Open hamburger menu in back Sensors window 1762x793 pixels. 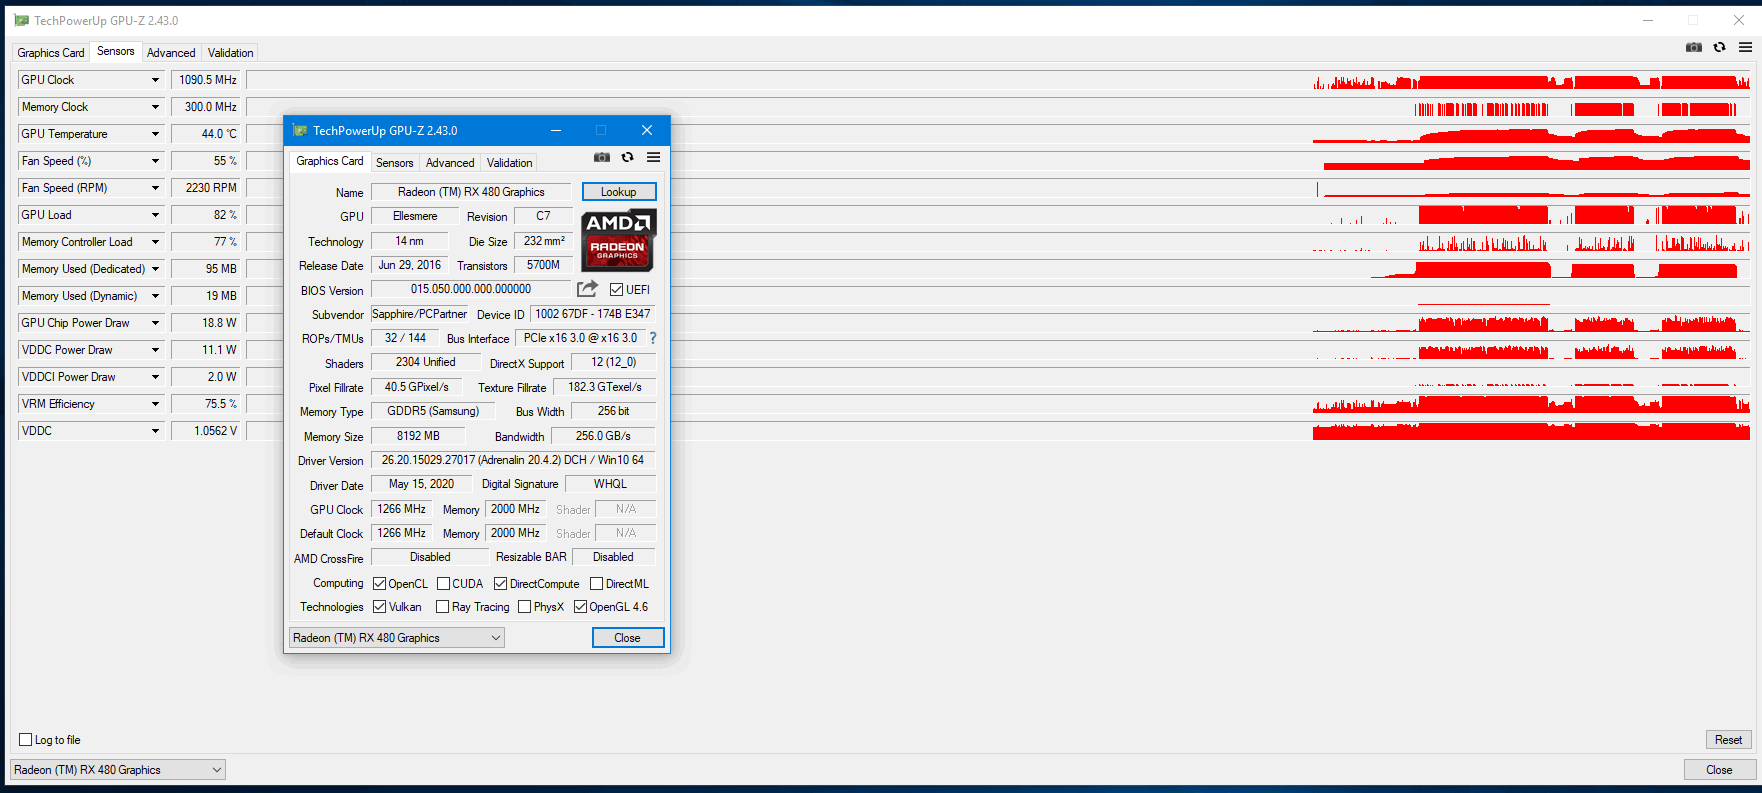(x=1745, y=47)
